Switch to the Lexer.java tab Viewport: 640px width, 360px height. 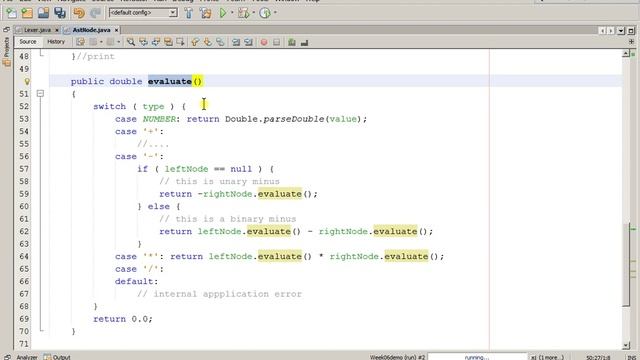[x=37, y=30]
